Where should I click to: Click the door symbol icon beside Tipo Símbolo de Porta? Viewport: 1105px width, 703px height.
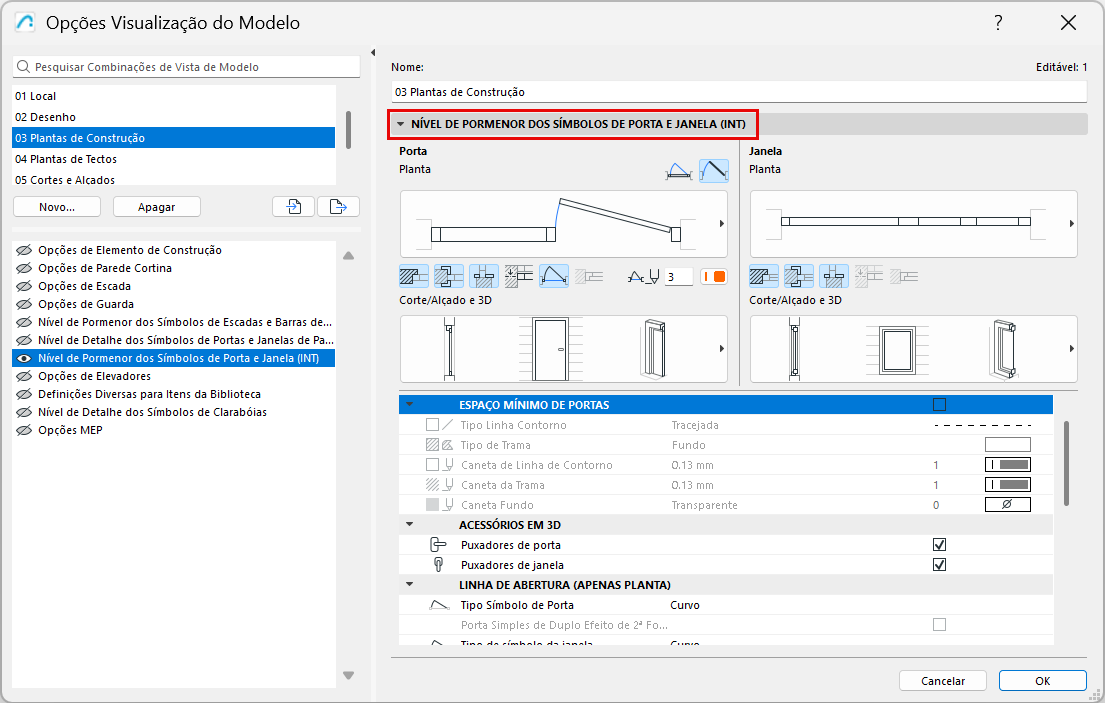[x=439, y=605]
